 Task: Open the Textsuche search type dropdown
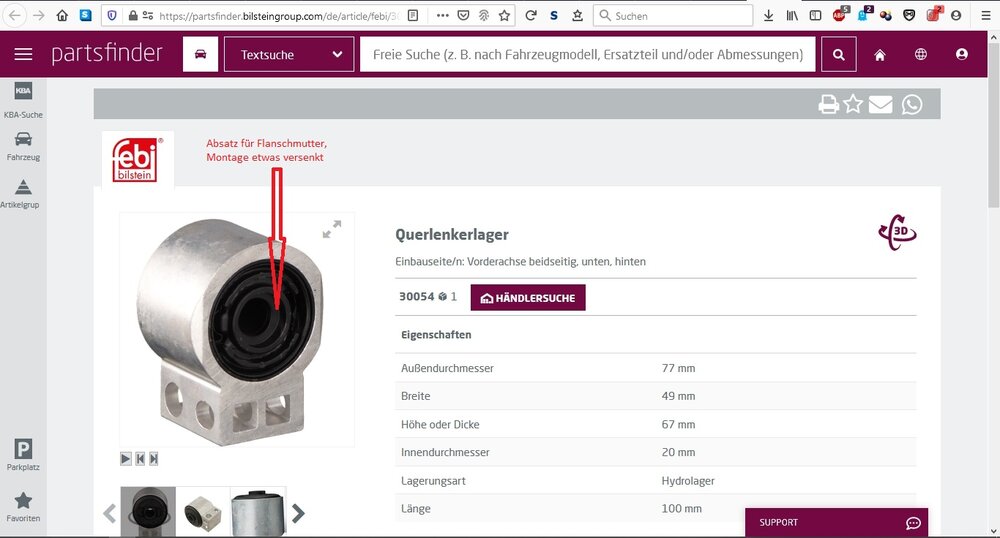(289, 54)
